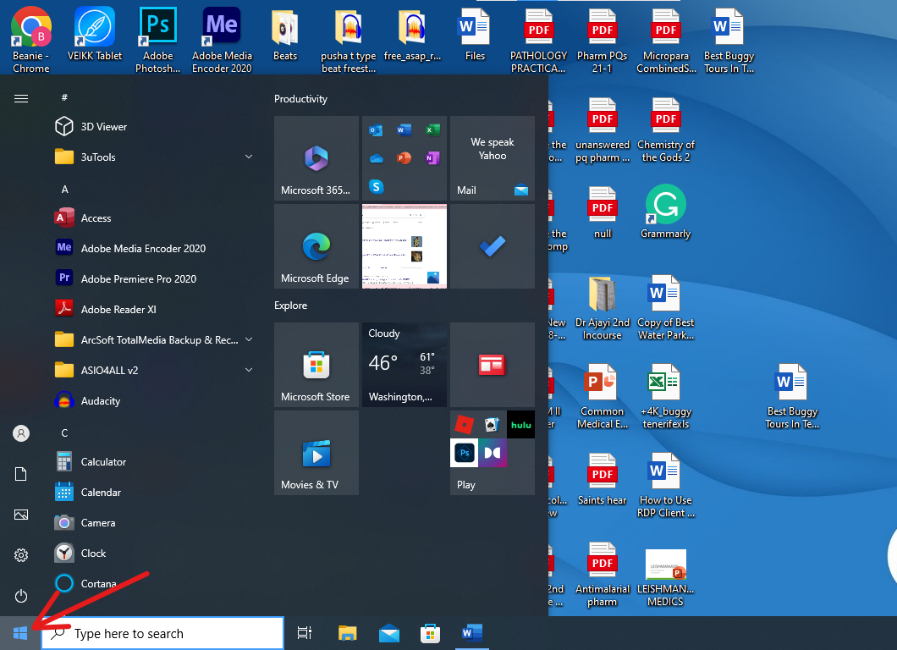
Task: Open Saints hear PDF on desktop
Action: [x=602, y=479]
